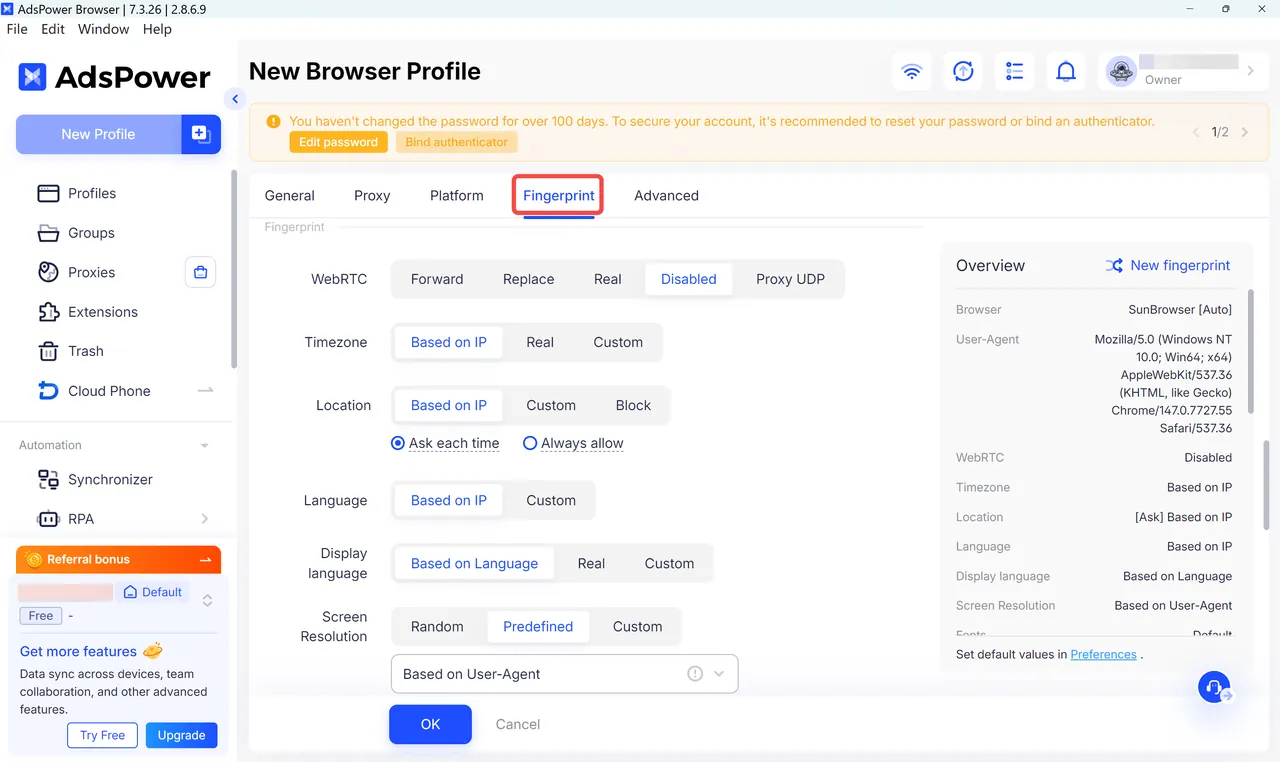
Task: Open the network status wifi icon
Action: click(x=911, y=72)
